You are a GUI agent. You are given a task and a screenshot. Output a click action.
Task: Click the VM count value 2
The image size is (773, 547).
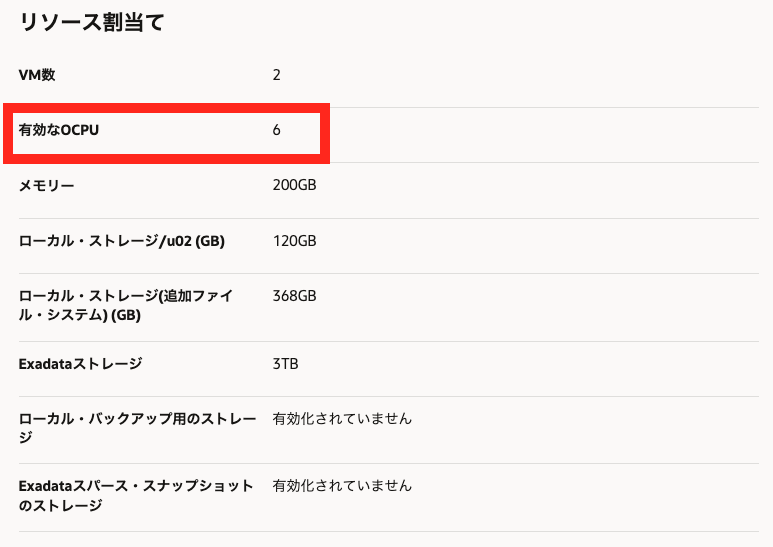277,75
